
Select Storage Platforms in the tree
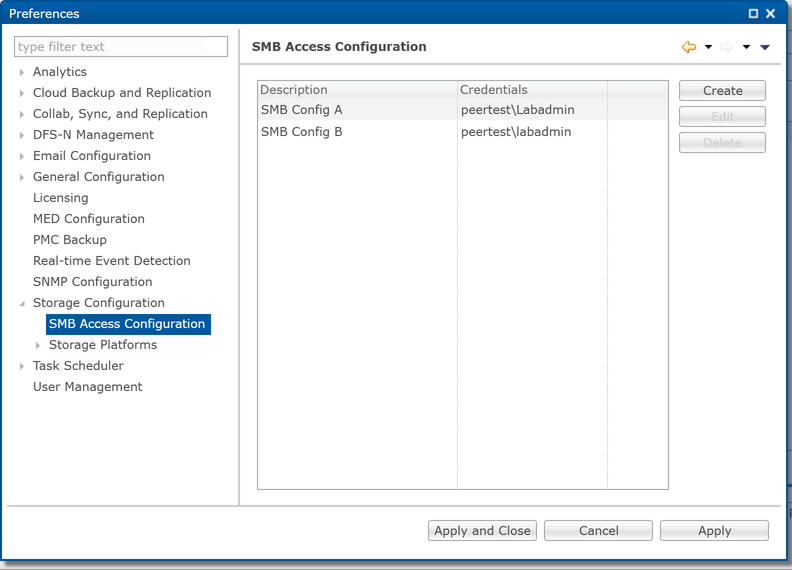103,345
